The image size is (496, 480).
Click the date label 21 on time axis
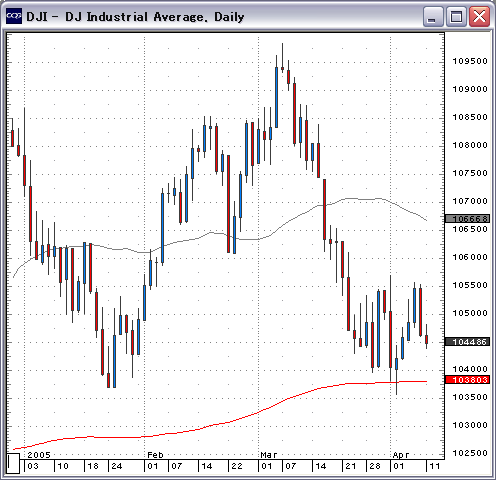[x=351, y=466]
